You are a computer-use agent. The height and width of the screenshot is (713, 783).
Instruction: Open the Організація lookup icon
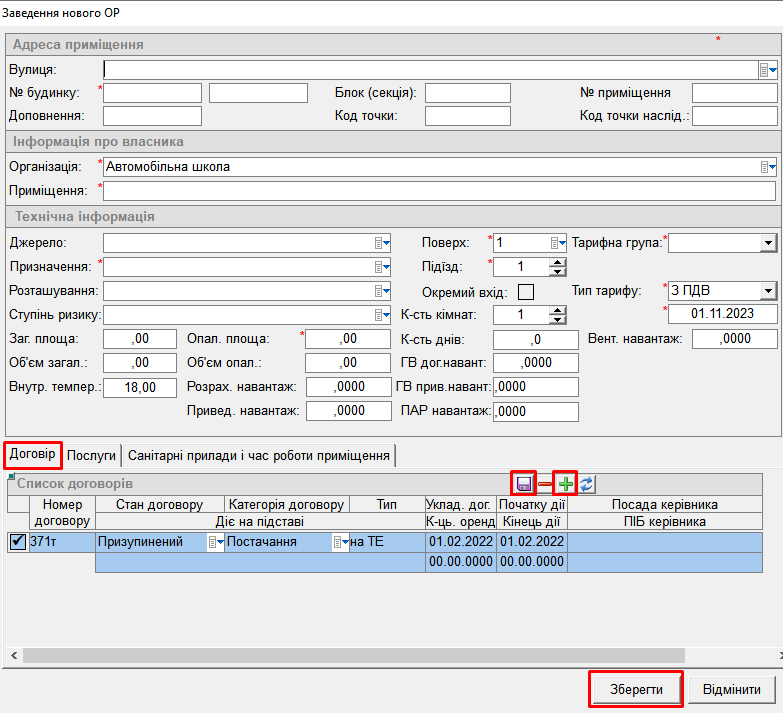768,167
